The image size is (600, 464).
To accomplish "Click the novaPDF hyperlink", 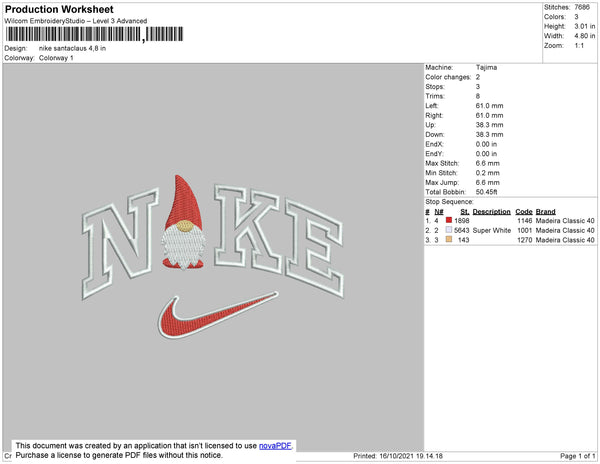I will tap(275, 446).
